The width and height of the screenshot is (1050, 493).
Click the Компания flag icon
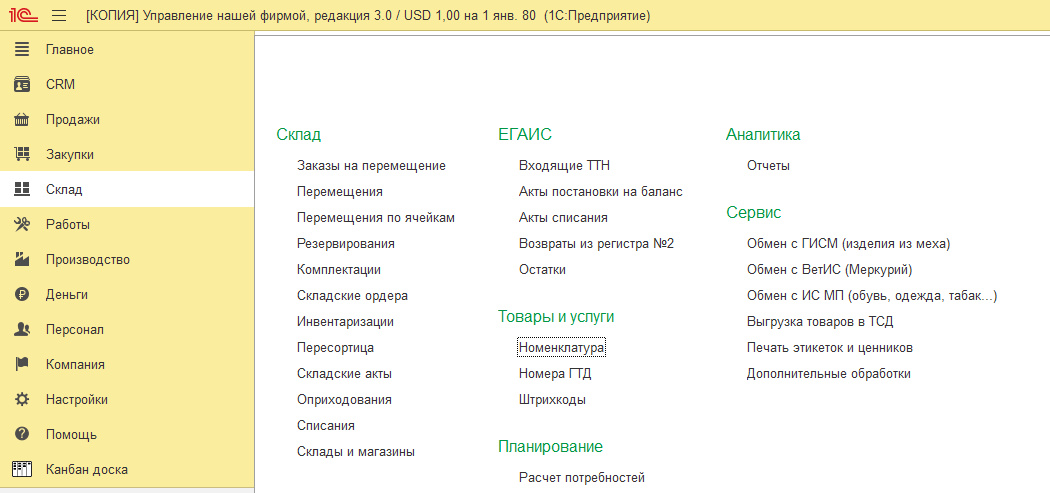pos(22,364)
